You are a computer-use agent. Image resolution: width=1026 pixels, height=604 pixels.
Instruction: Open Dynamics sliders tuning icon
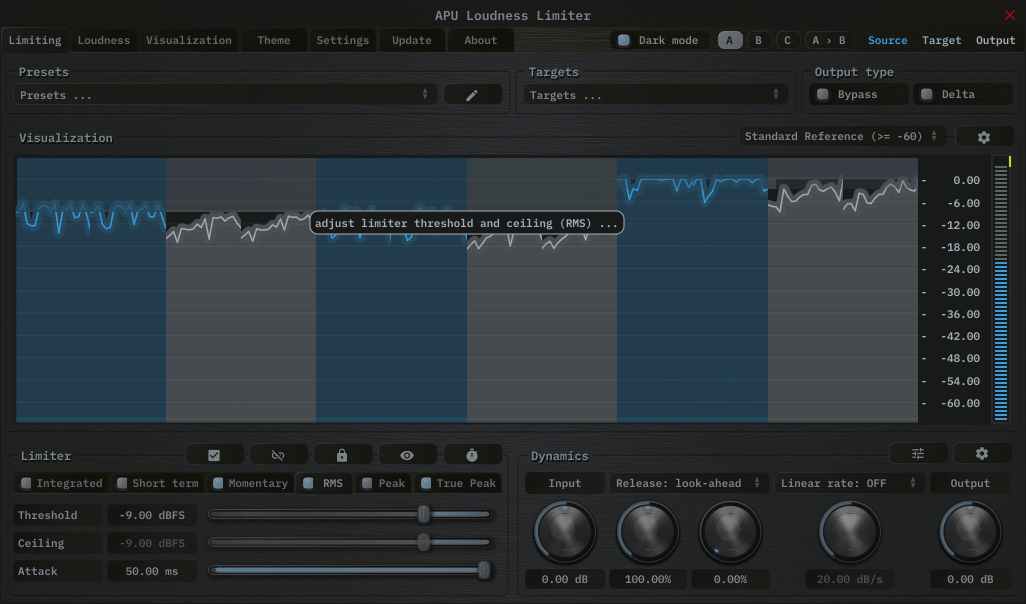918,454
